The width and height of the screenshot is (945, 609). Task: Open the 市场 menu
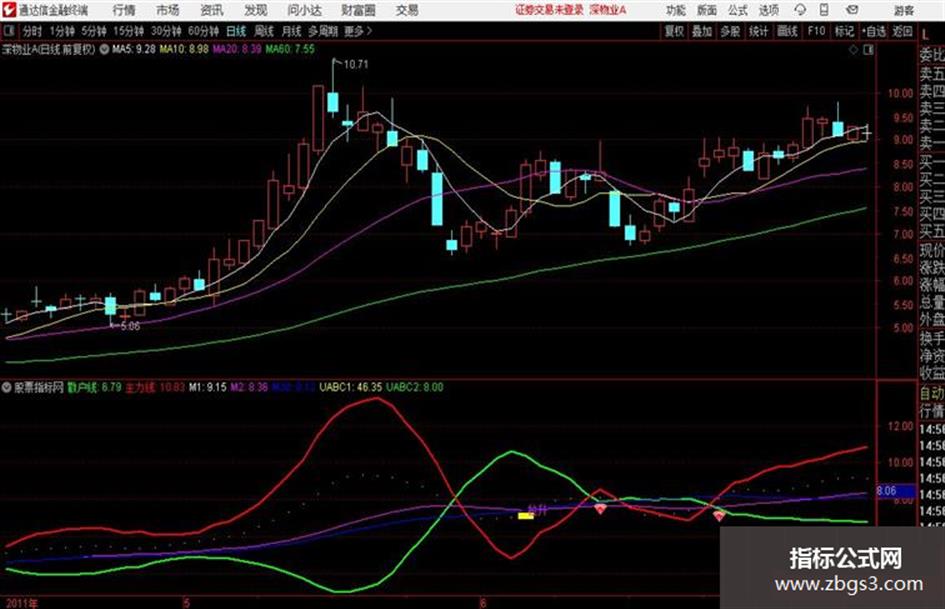click(168, 10)
